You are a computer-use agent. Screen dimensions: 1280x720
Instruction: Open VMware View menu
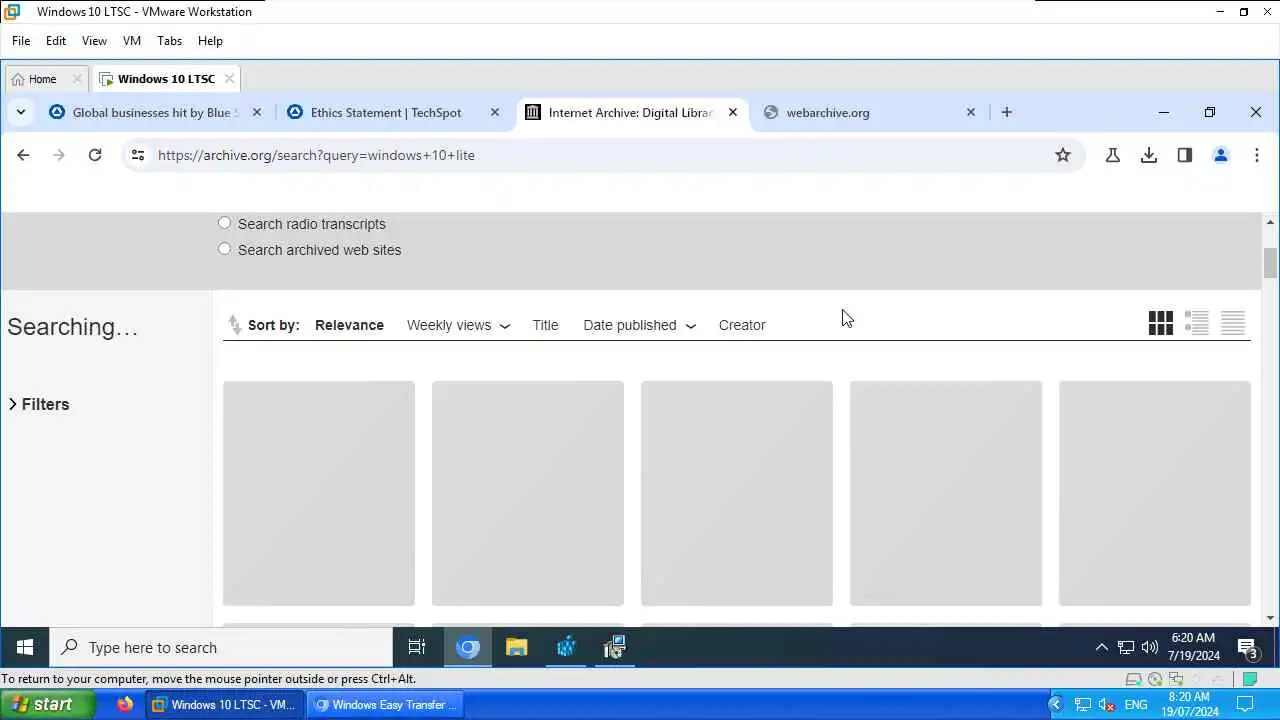(94, 41)
